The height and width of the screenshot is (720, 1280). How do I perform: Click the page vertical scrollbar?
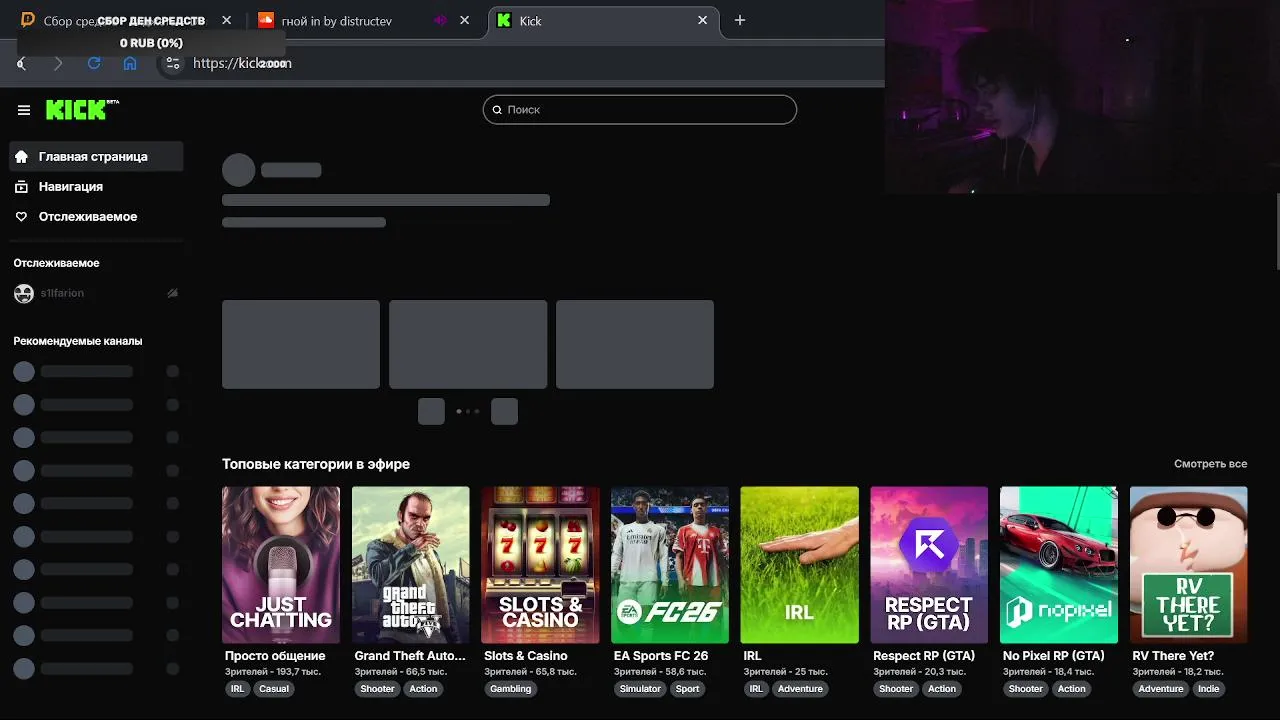pos(1277,232)
